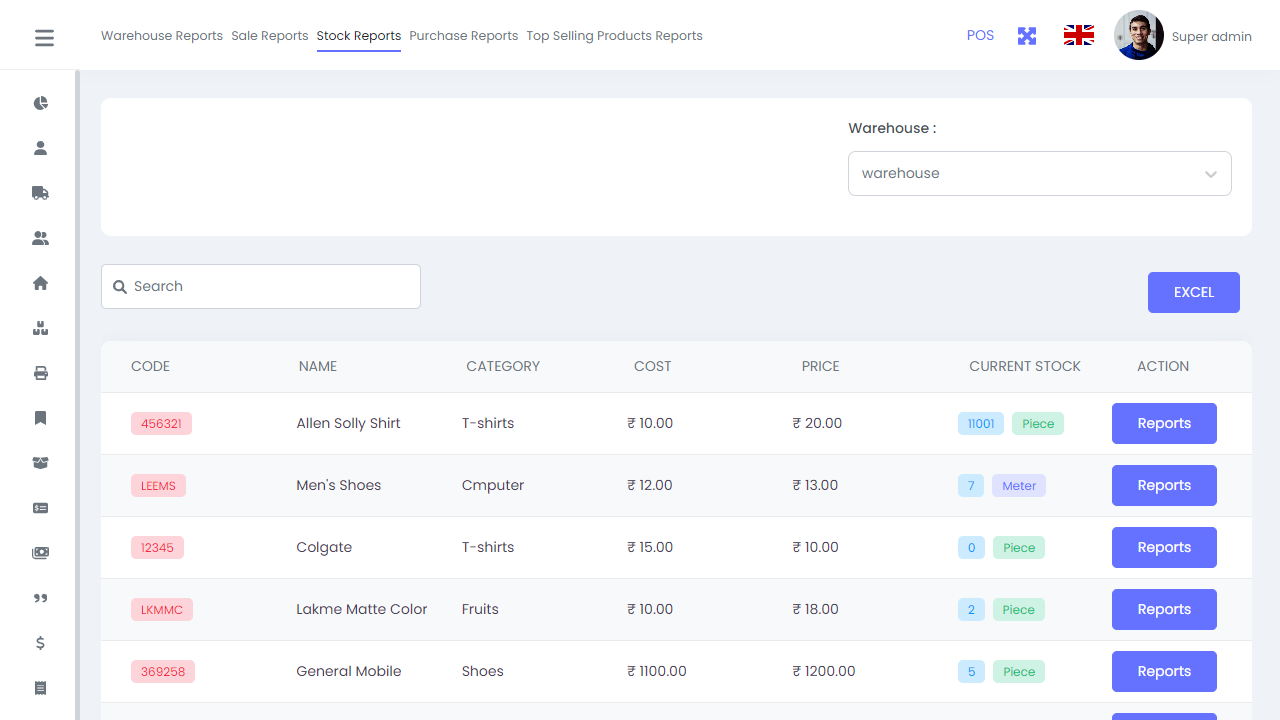Open language selector via UK flag
1280x720 pixels.
click(x=1078, y=36)
